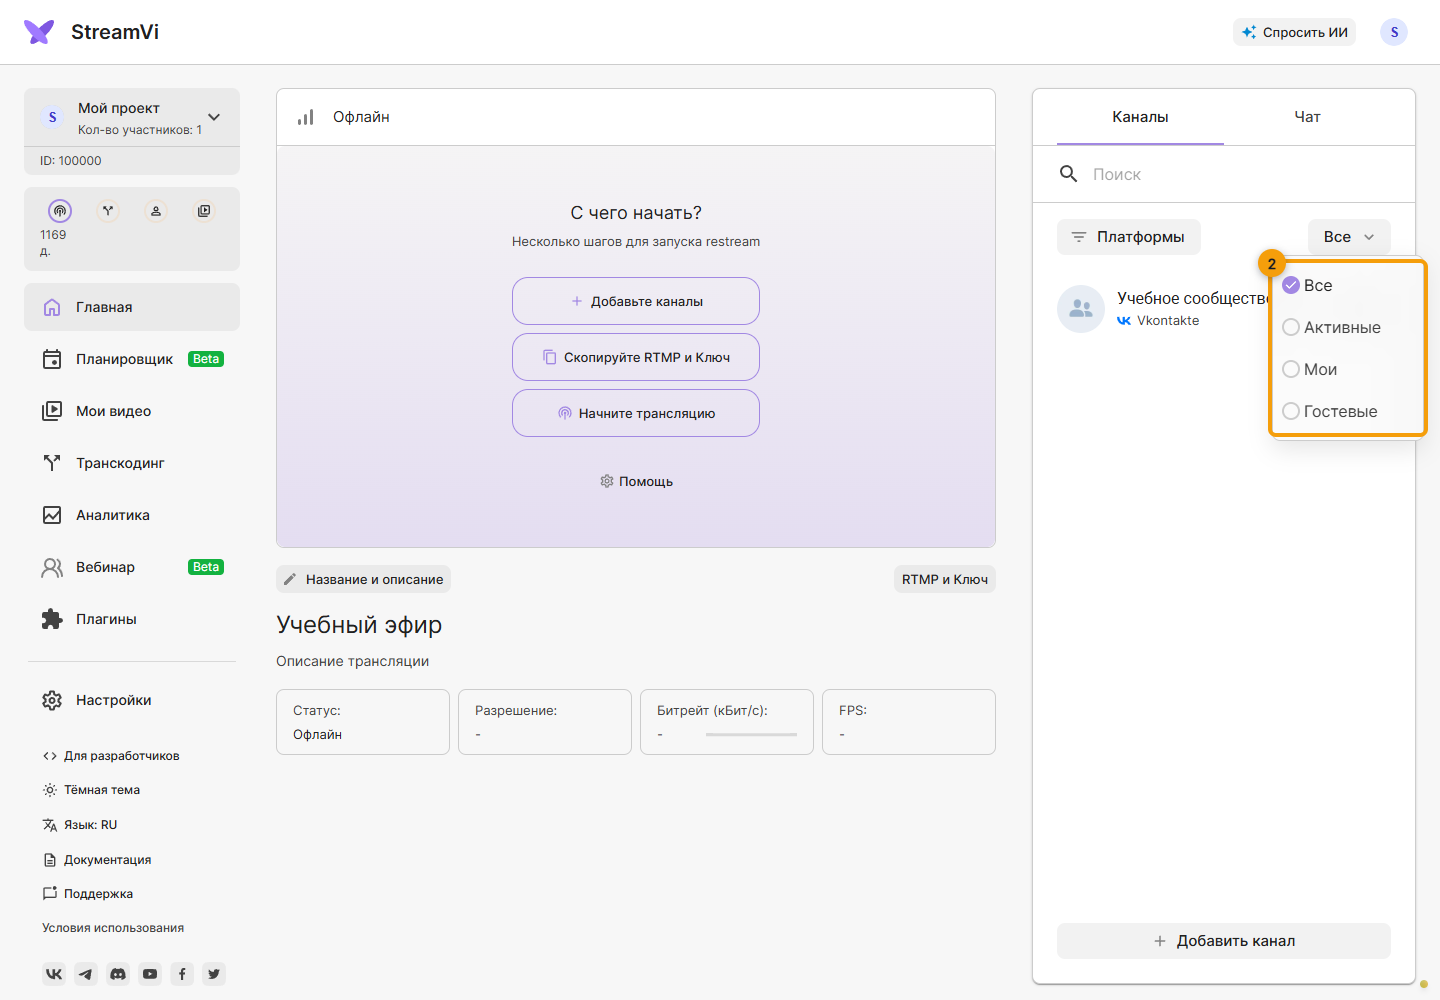
Task: Switch to the Каналы tab
Action: pyautogui.click(x=1140, y=117)
